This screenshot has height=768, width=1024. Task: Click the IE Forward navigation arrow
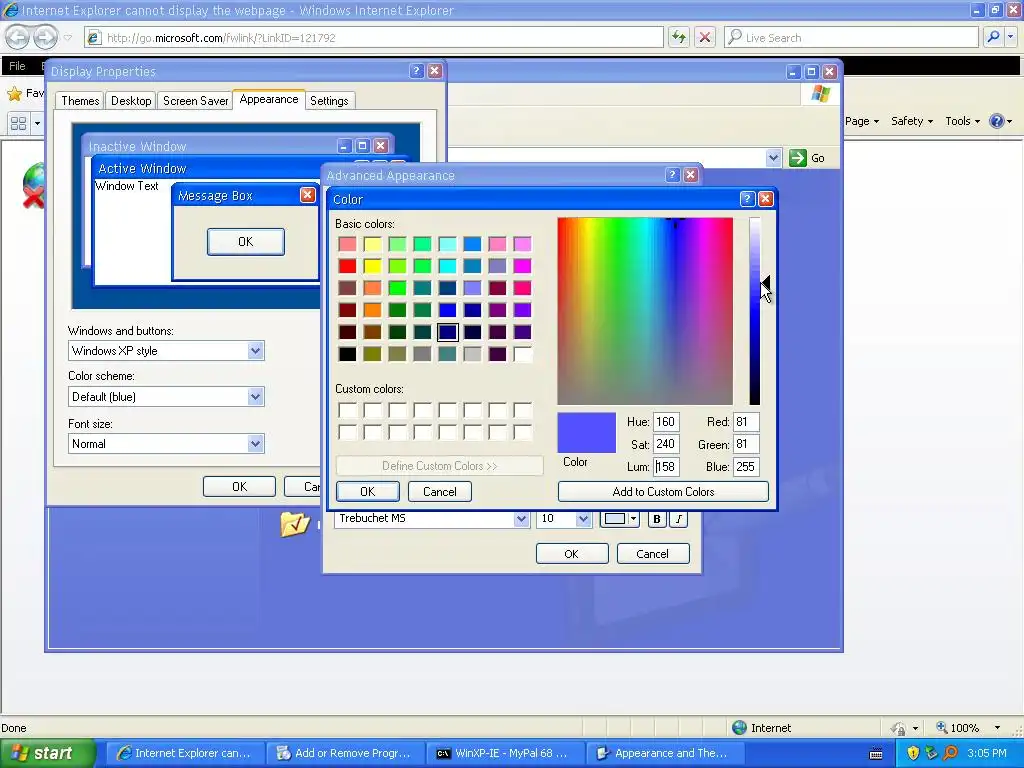pyautogui.click(x=45, y=37)
